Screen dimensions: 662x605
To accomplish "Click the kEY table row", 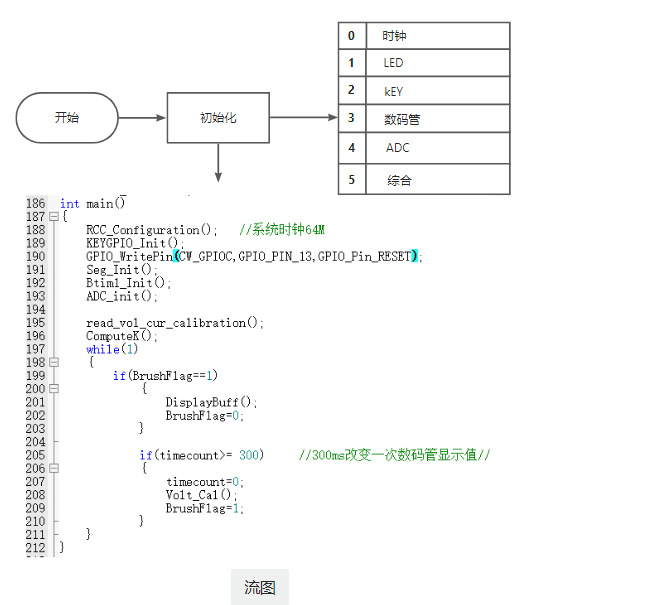I will [424, 90].
